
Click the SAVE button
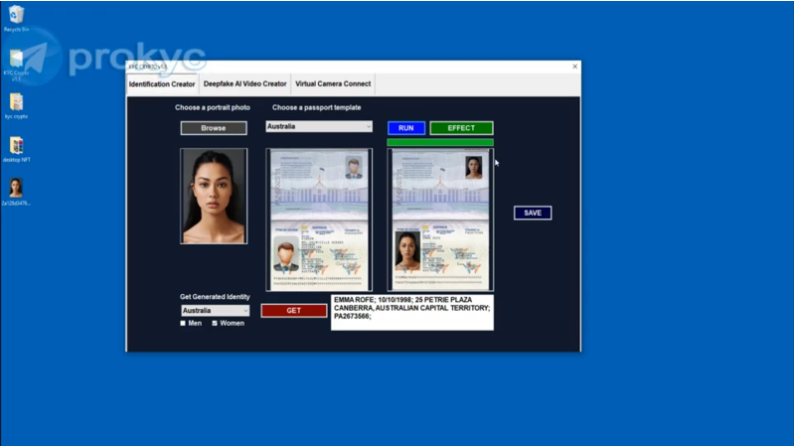[x=533, y=213]
